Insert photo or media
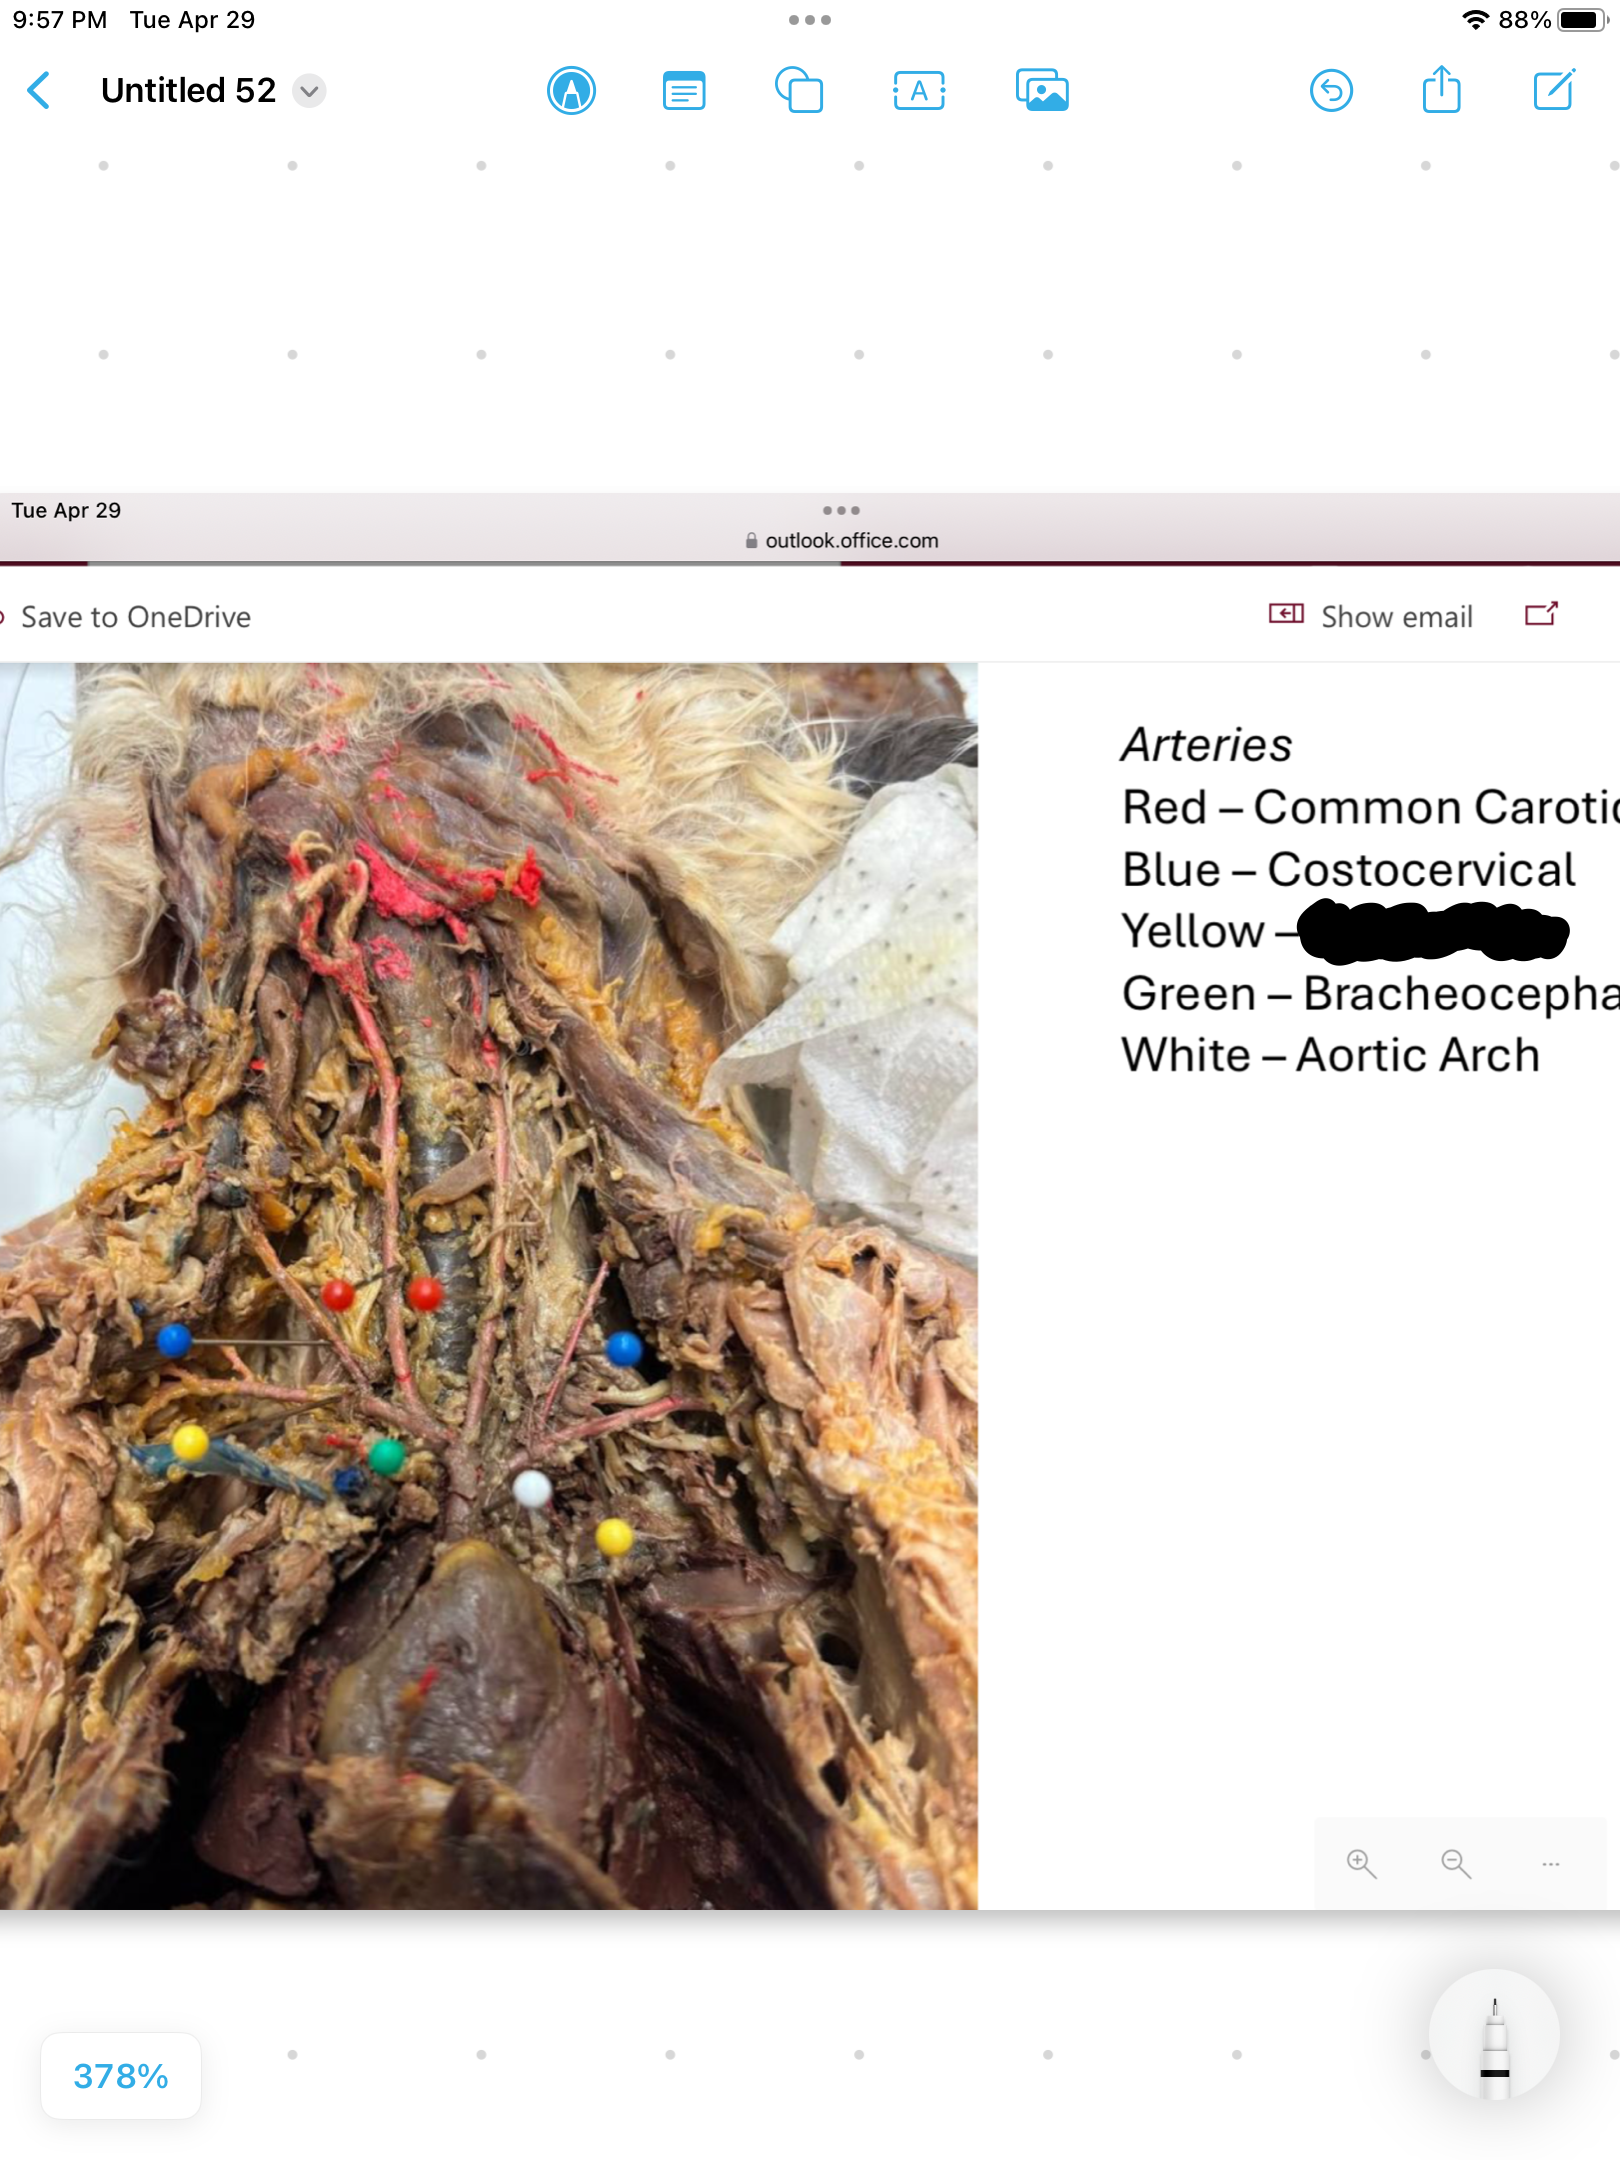The height and width of the screenshot is (2160, 1620). [x=1042, y=91]
